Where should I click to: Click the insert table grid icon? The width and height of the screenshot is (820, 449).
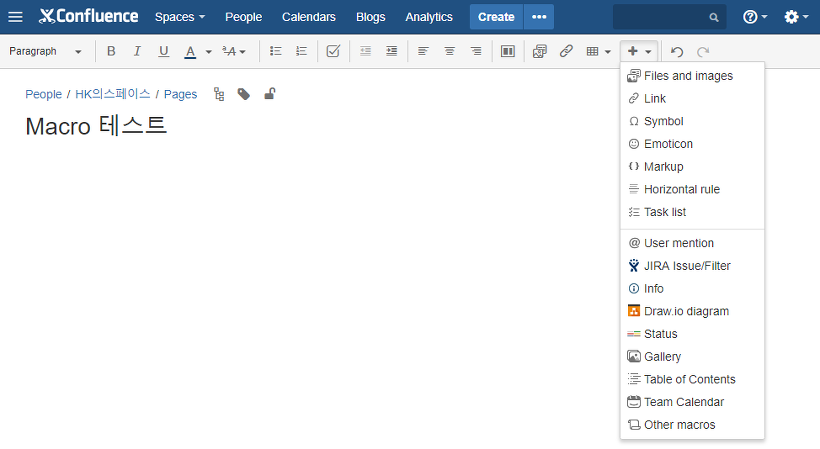click(593, 51)
